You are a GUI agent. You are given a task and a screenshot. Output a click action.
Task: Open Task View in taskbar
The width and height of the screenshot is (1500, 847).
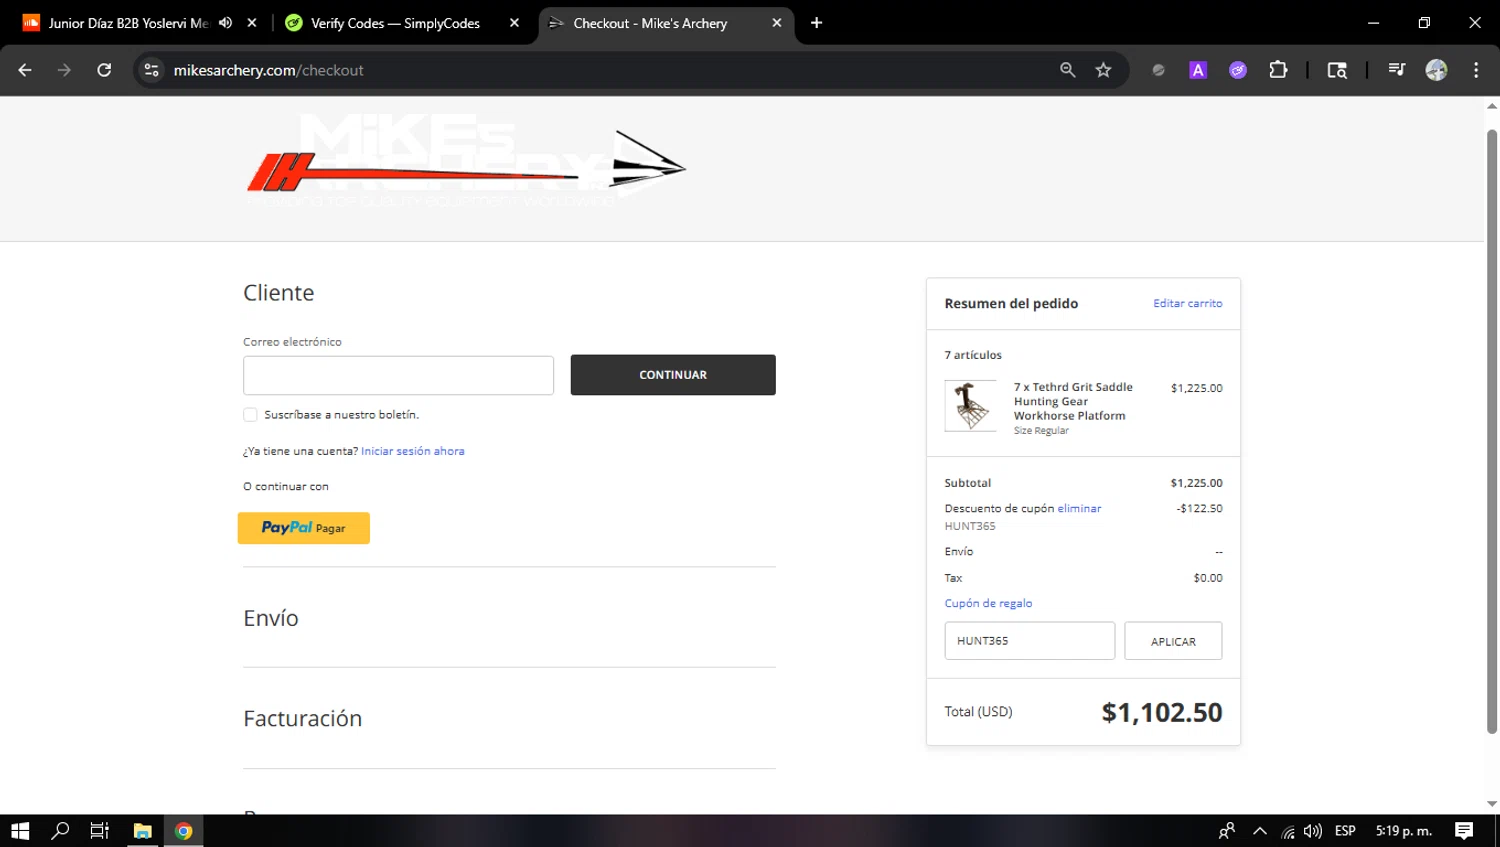coord(100,831)
